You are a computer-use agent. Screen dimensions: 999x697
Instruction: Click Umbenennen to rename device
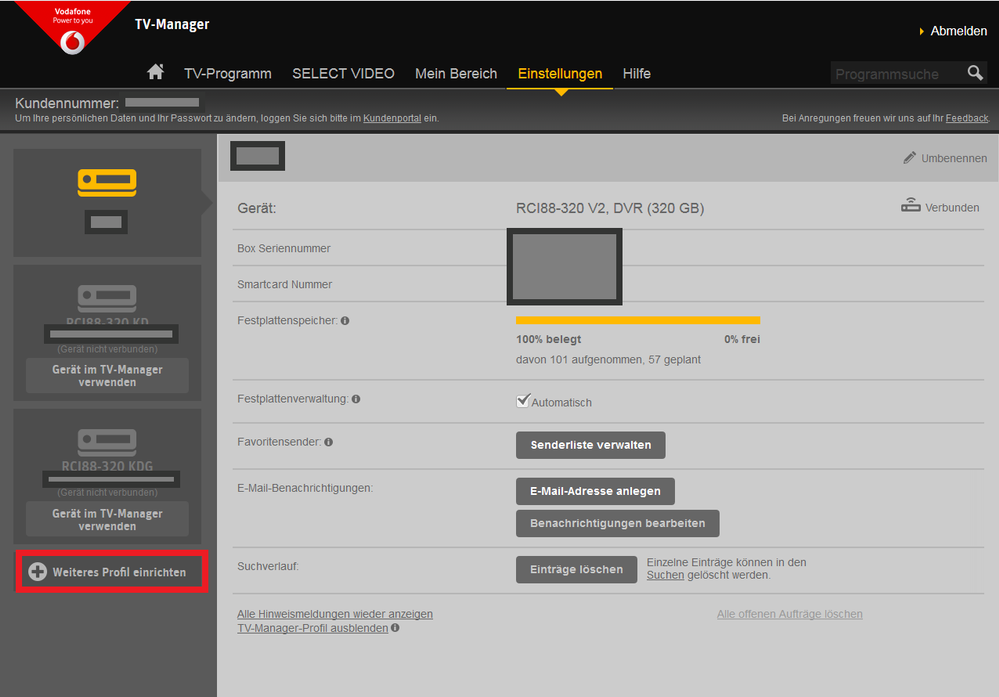click(x=954, y=158)
